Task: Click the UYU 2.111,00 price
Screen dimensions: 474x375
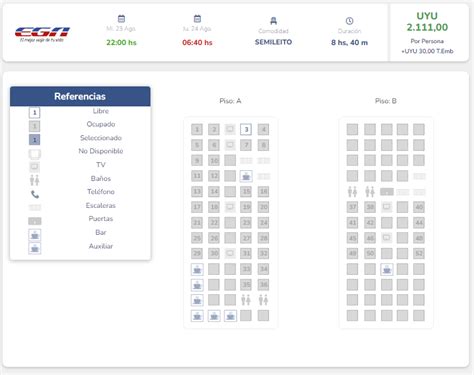Action: (427, 22)
